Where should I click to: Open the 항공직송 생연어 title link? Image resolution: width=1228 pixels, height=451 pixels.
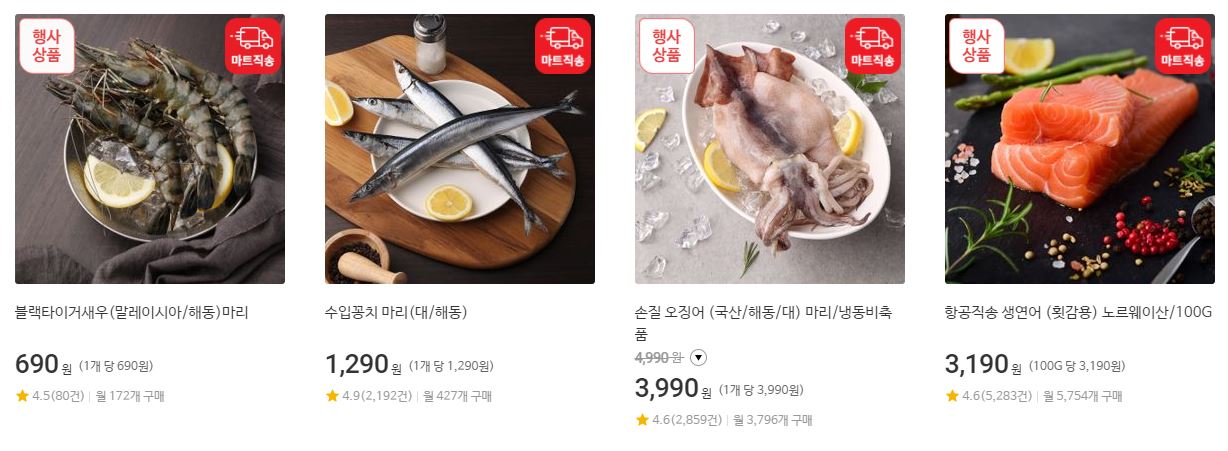point(1078,313)
